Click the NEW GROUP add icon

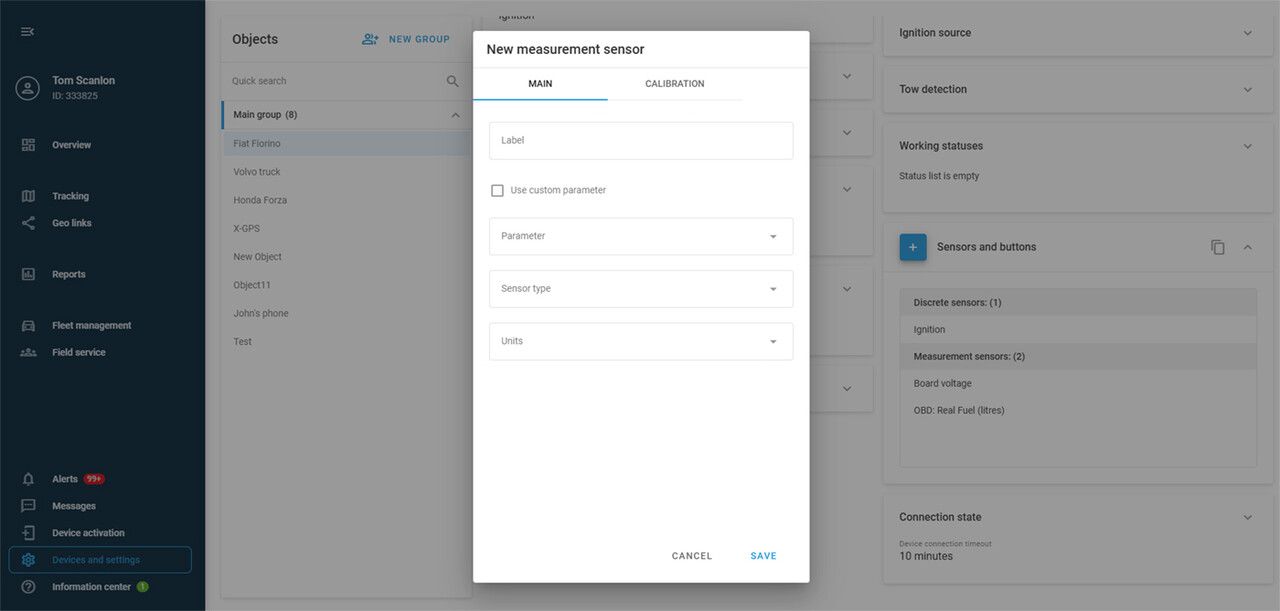tap(369, 38)
